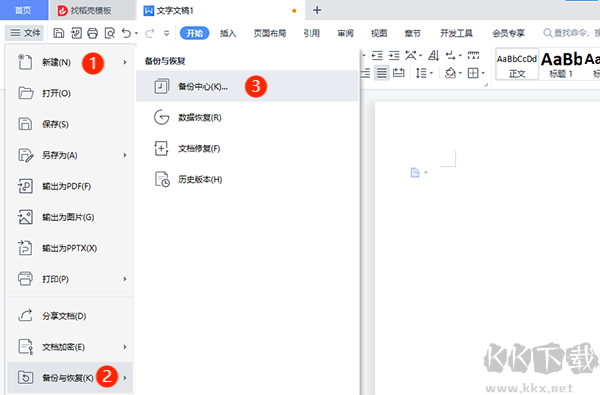Image resolution: width=600 pixels, height=395 pixels.
Task: Open 备份中心(K) in submenu
Action: (x=247, y=86)
